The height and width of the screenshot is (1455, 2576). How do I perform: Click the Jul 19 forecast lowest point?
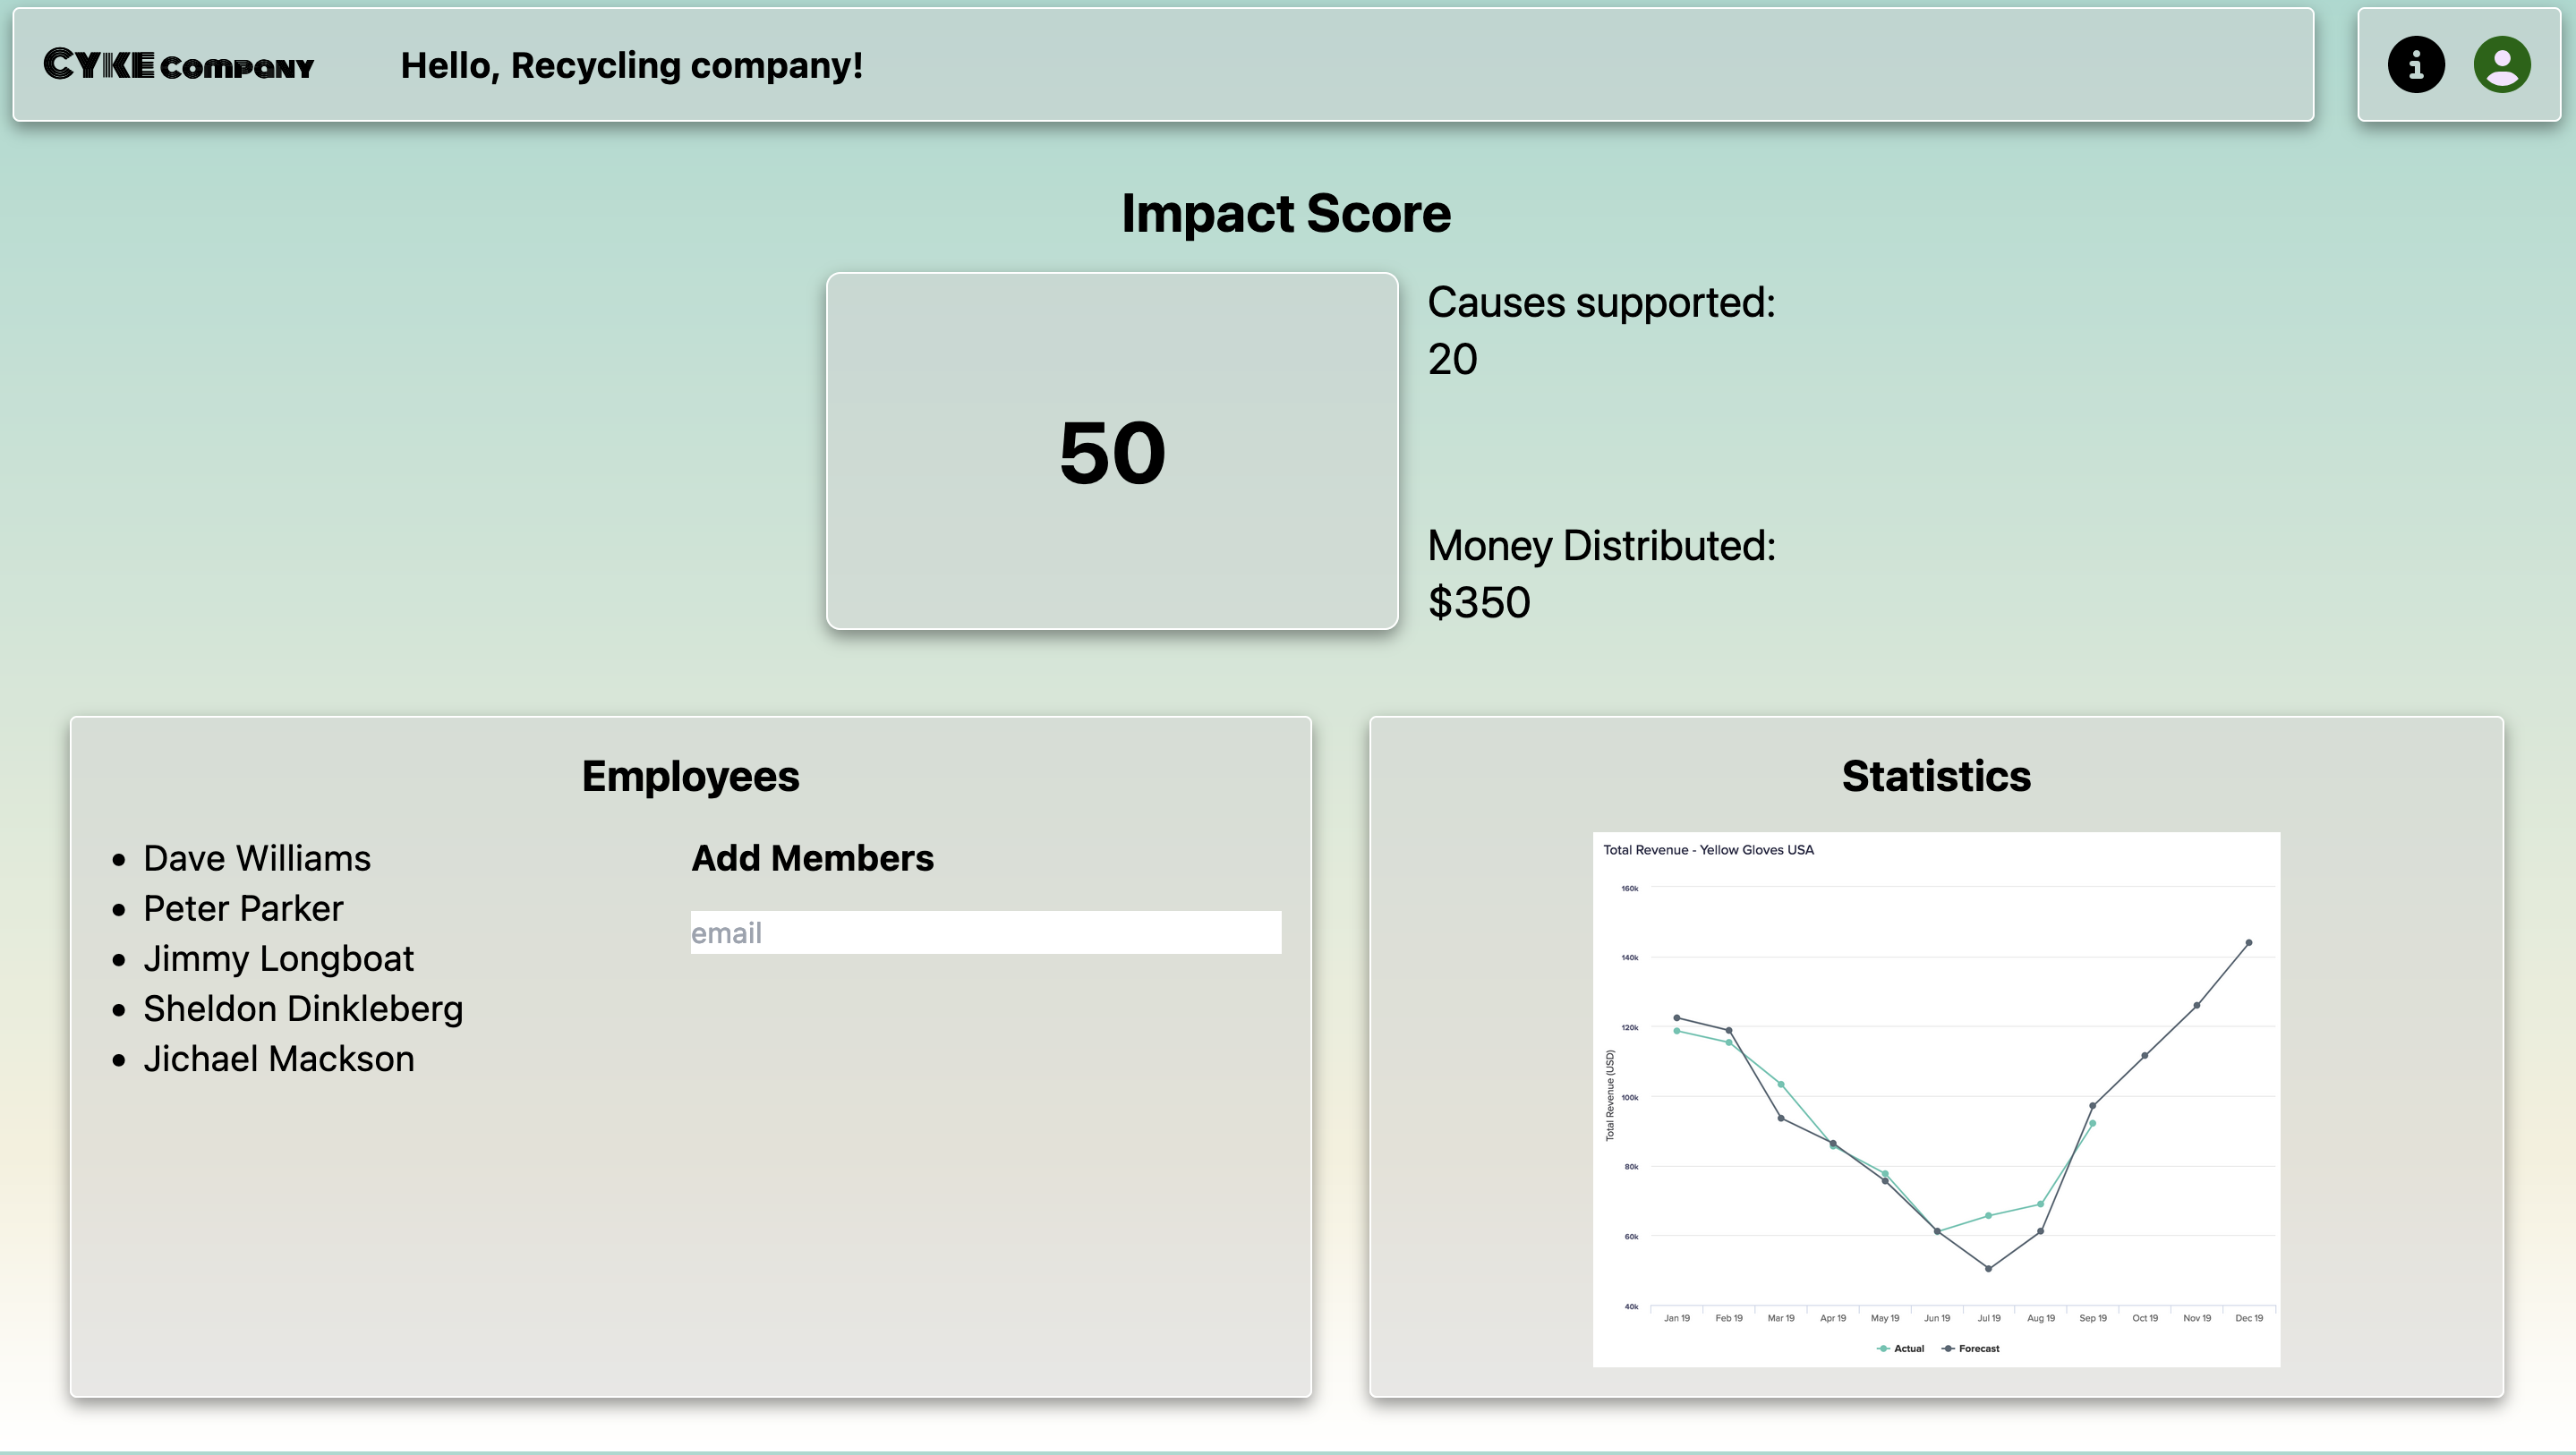click(1988, 1268)
